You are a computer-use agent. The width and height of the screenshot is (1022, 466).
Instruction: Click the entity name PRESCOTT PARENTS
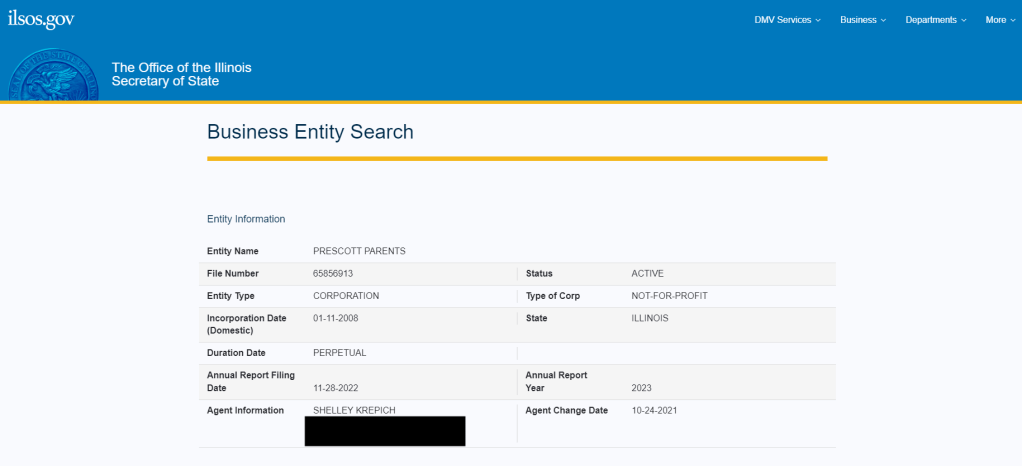tap(359, 251)
